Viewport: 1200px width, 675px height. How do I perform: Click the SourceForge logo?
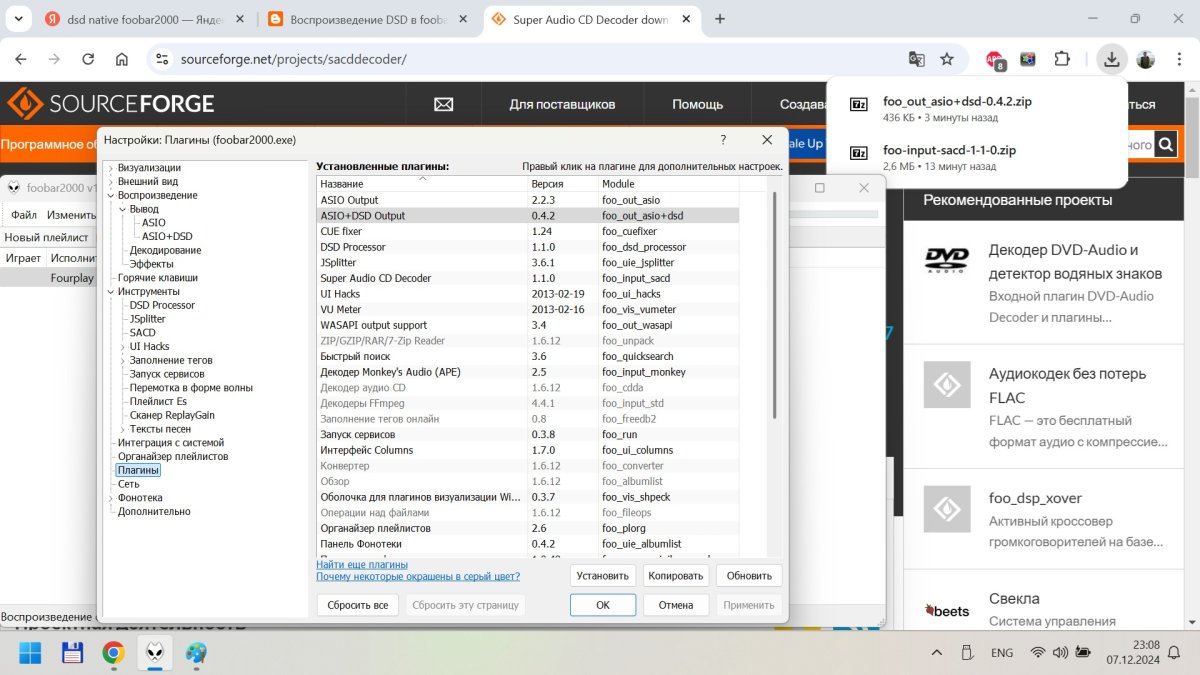pyautogui.click(x=111, y=104)
